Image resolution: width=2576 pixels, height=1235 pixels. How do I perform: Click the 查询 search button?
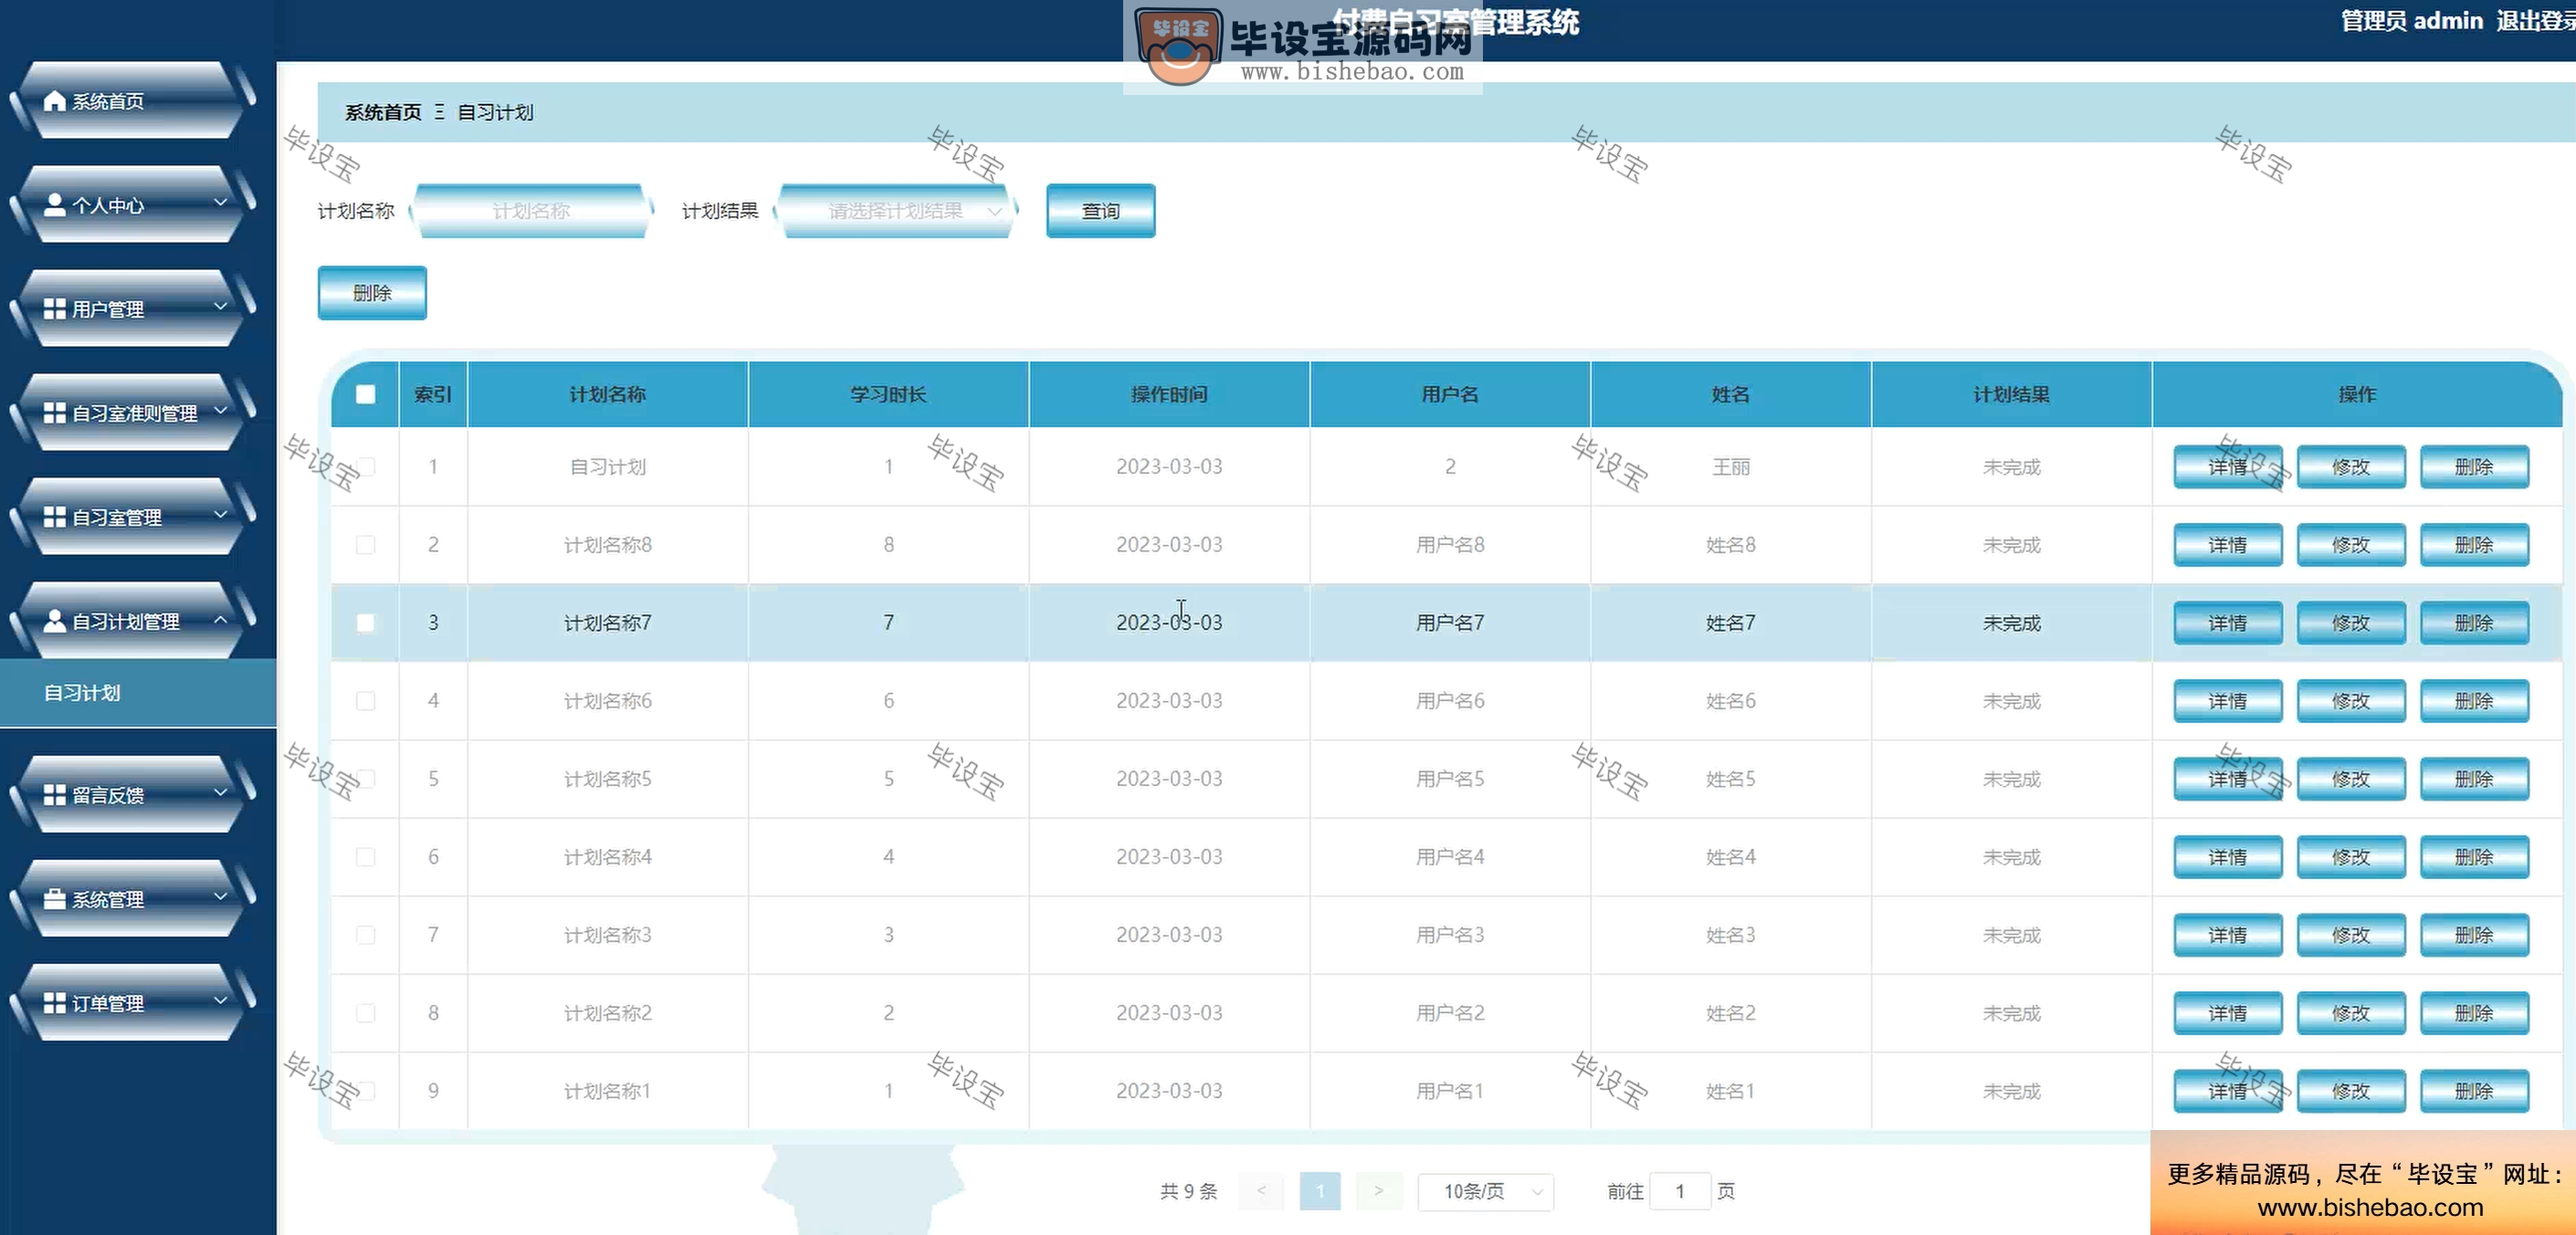point(1100,211)
